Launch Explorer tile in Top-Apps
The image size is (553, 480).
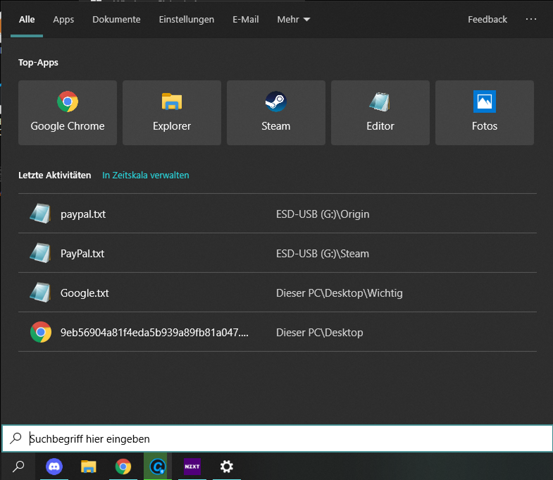[x=172, y=113]
